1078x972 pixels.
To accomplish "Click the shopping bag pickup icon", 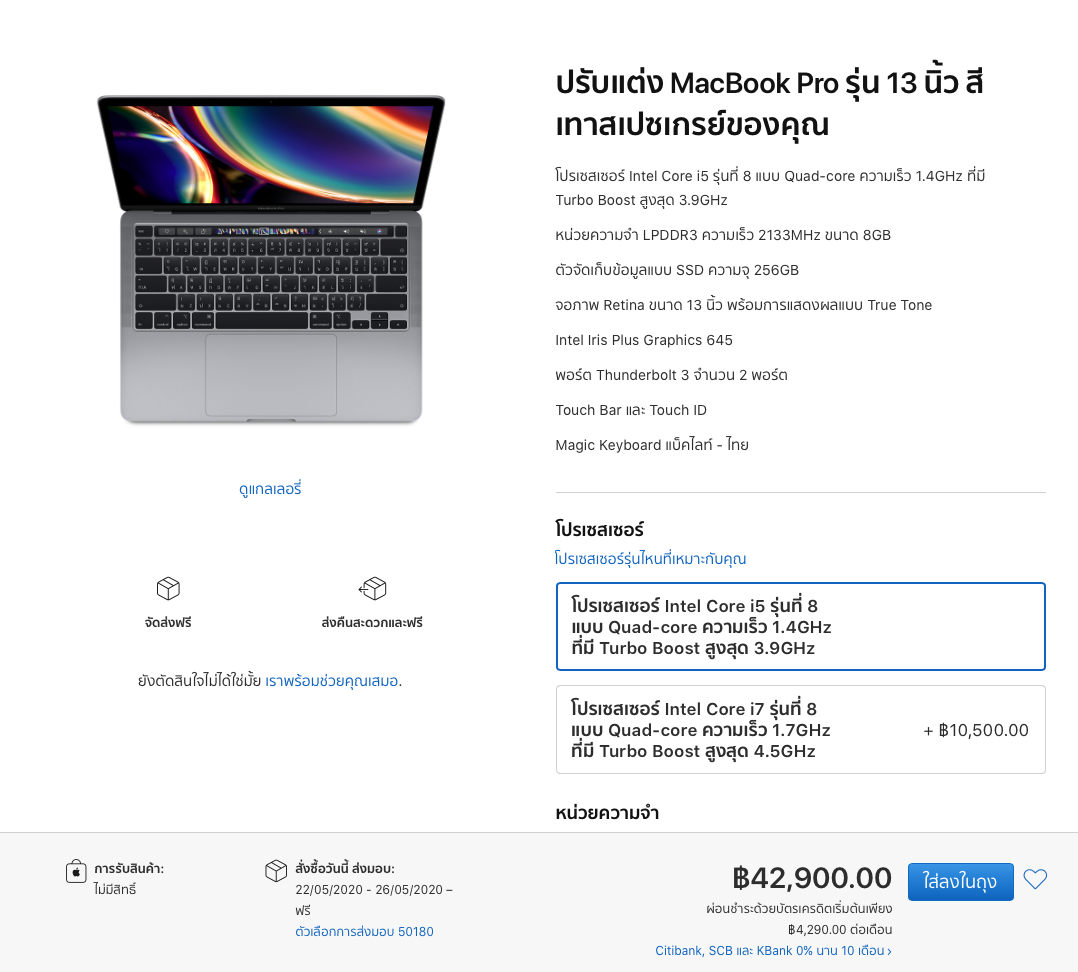I will click(76, 872).
